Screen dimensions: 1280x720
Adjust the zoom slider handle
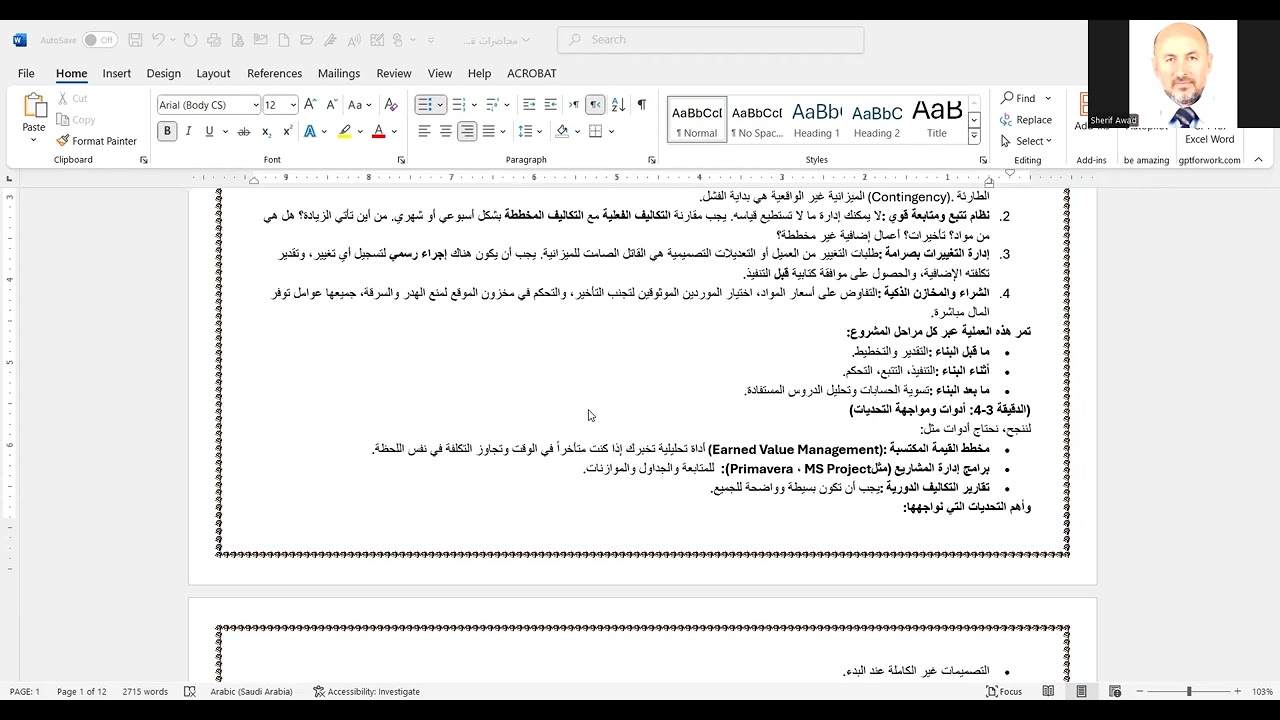point(1189,692)
